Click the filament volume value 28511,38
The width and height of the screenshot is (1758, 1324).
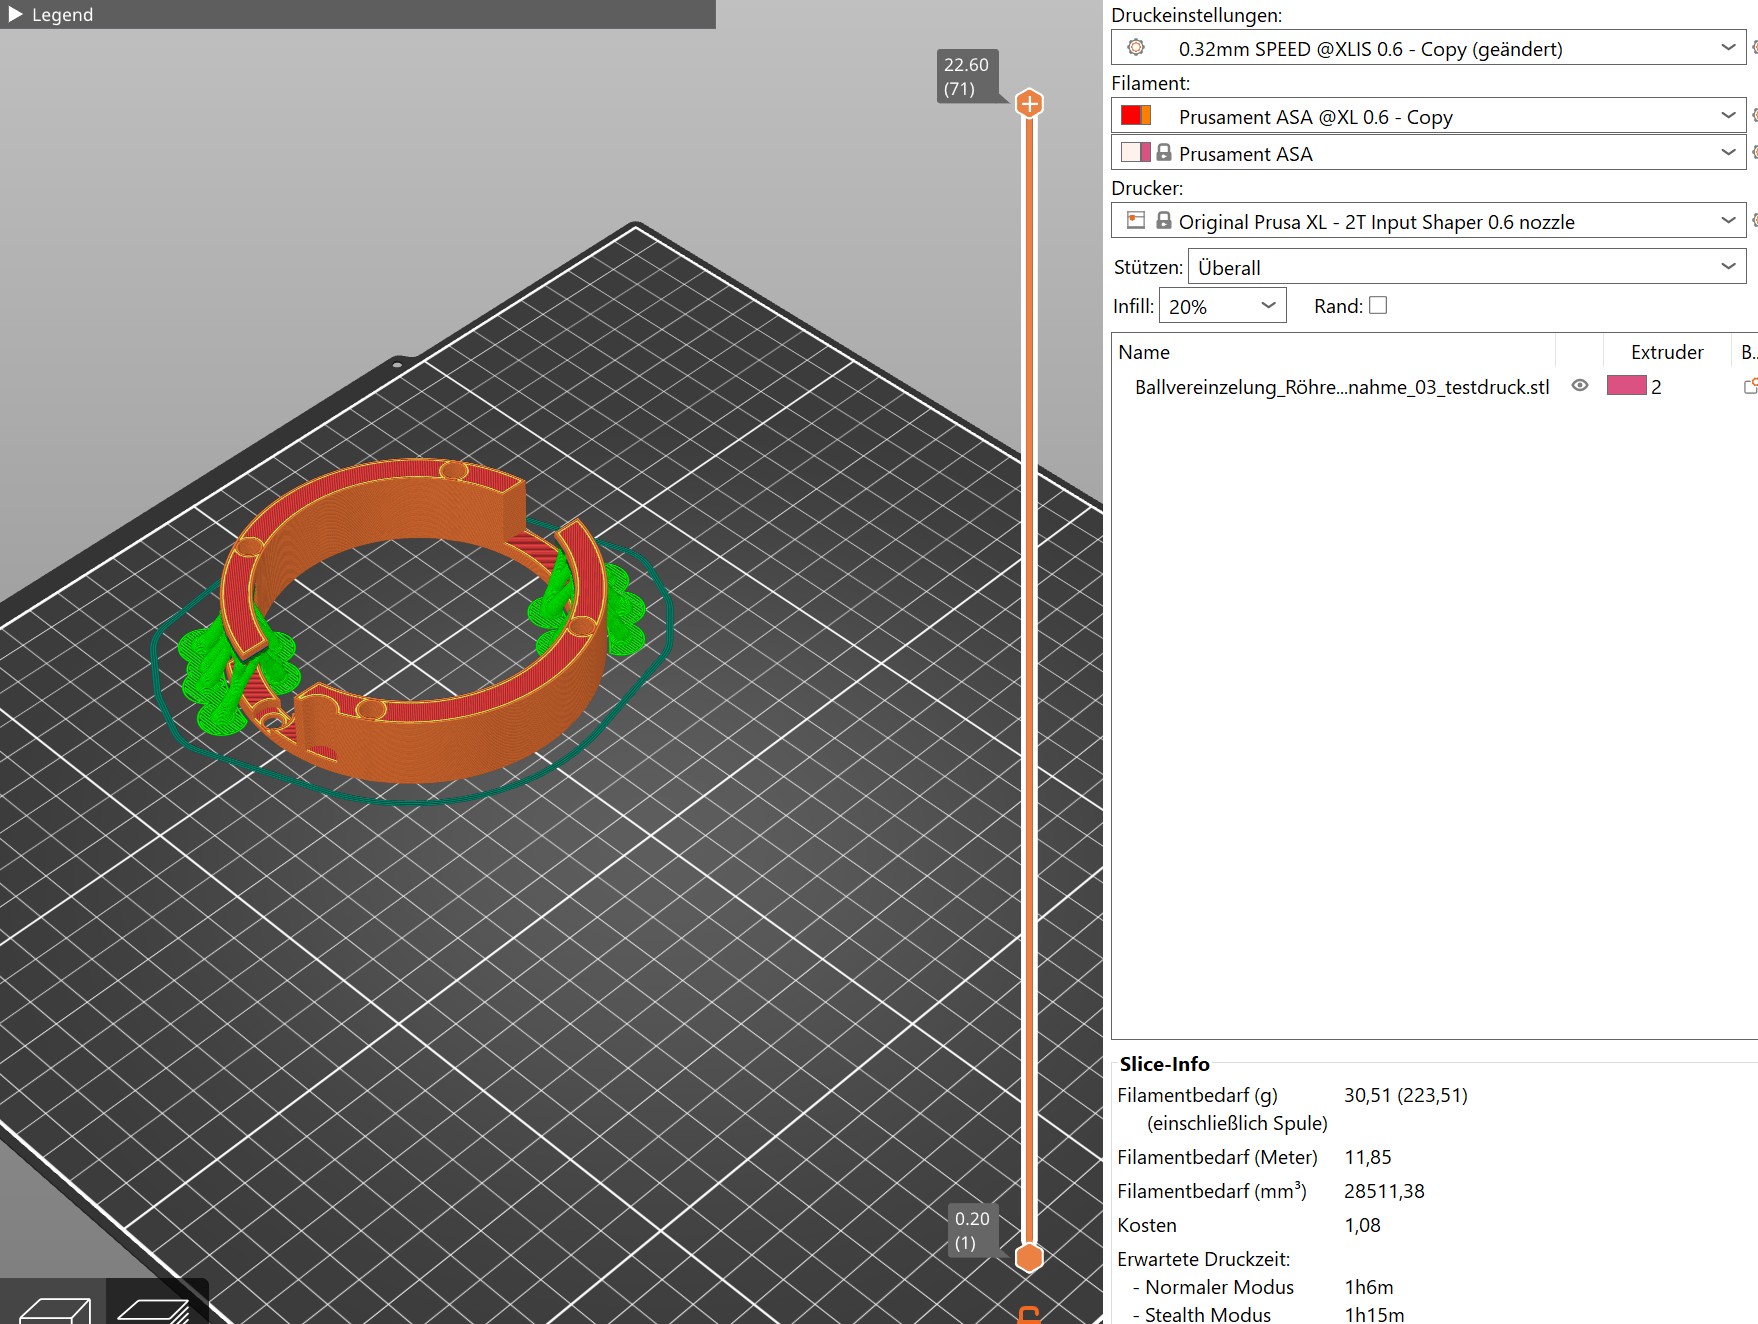[1384, 1191]
